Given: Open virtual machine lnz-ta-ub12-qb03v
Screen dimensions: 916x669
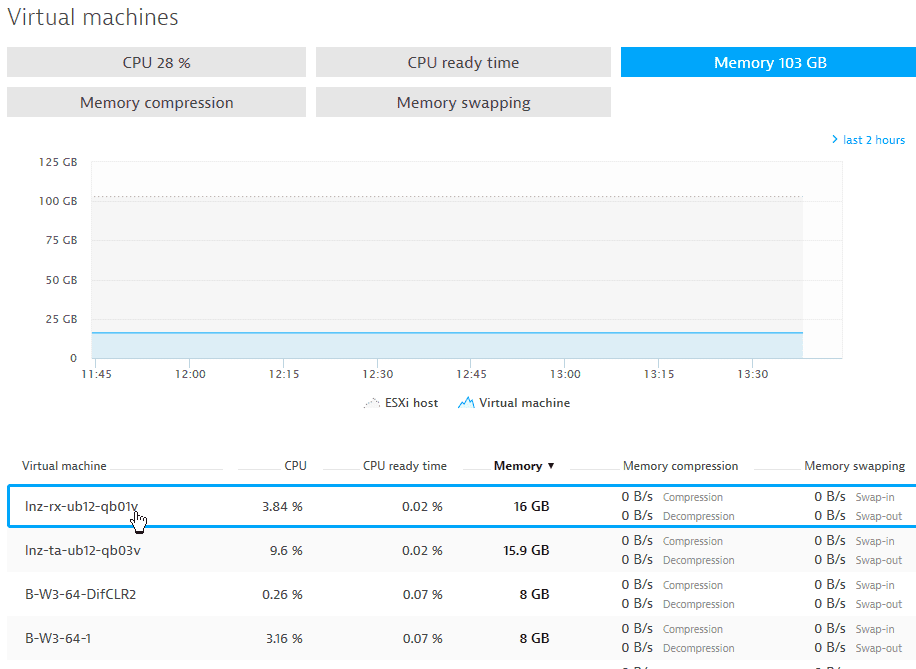Looking at the screenshot, I should [83, 550].
